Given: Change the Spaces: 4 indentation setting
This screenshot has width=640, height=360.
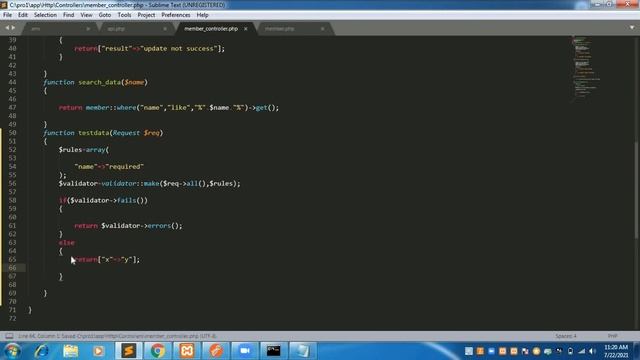Looking at the screenshot, I should pyautogui.click(x=566, y=336).
